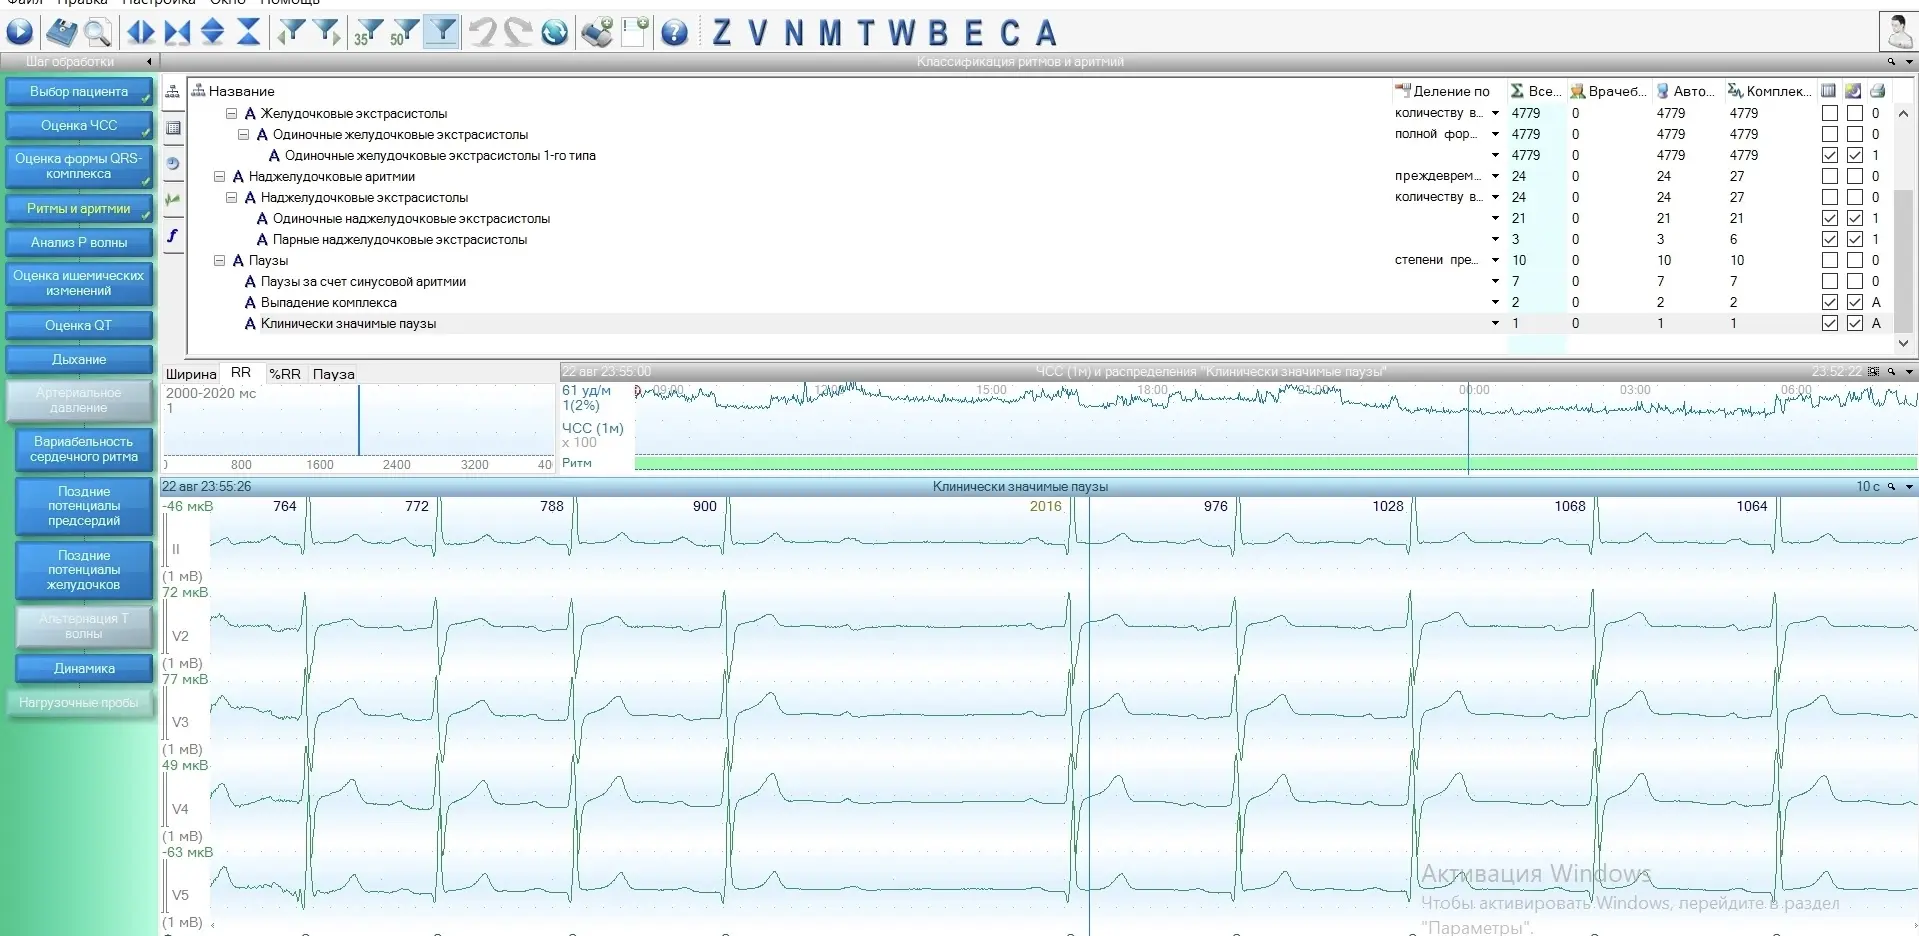Toggle first checkbox in 'Клинически значимые паузы' row
Screen dimensions: 1919x936
click(x=1829, y=323)
